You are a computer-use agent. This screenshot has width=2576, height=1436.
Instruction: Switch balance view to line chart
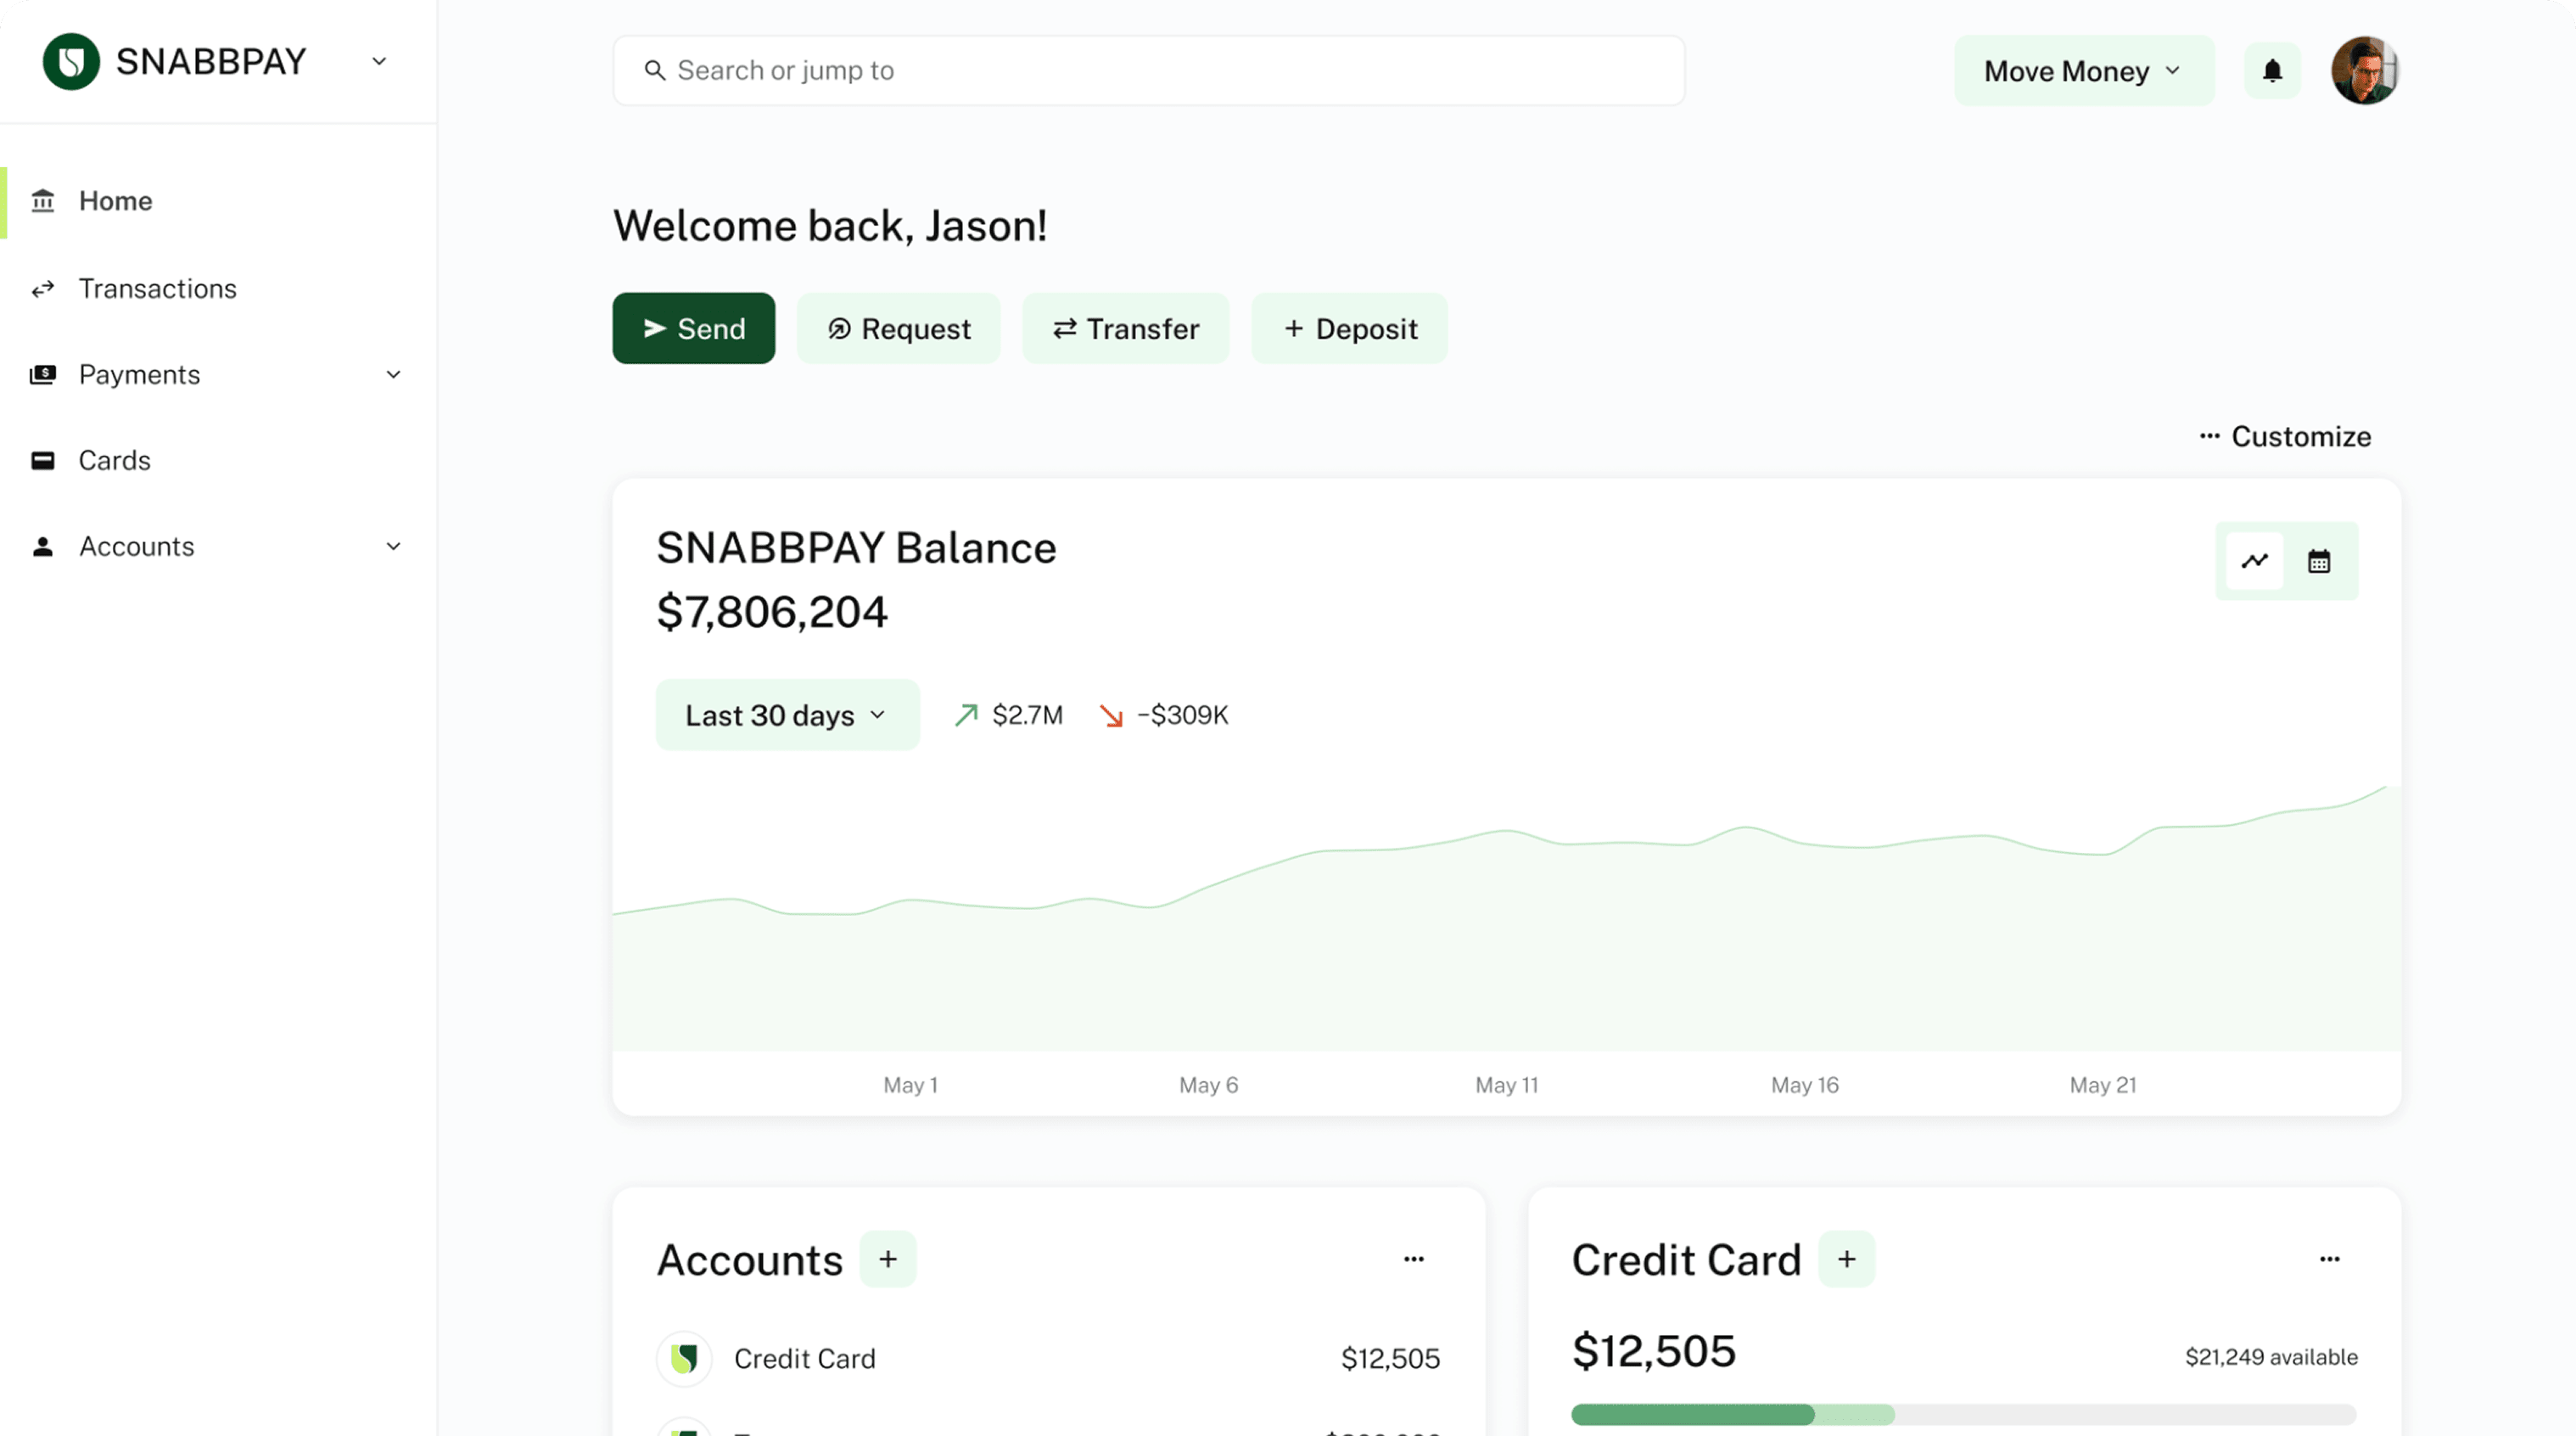(x=2254, y=561)
